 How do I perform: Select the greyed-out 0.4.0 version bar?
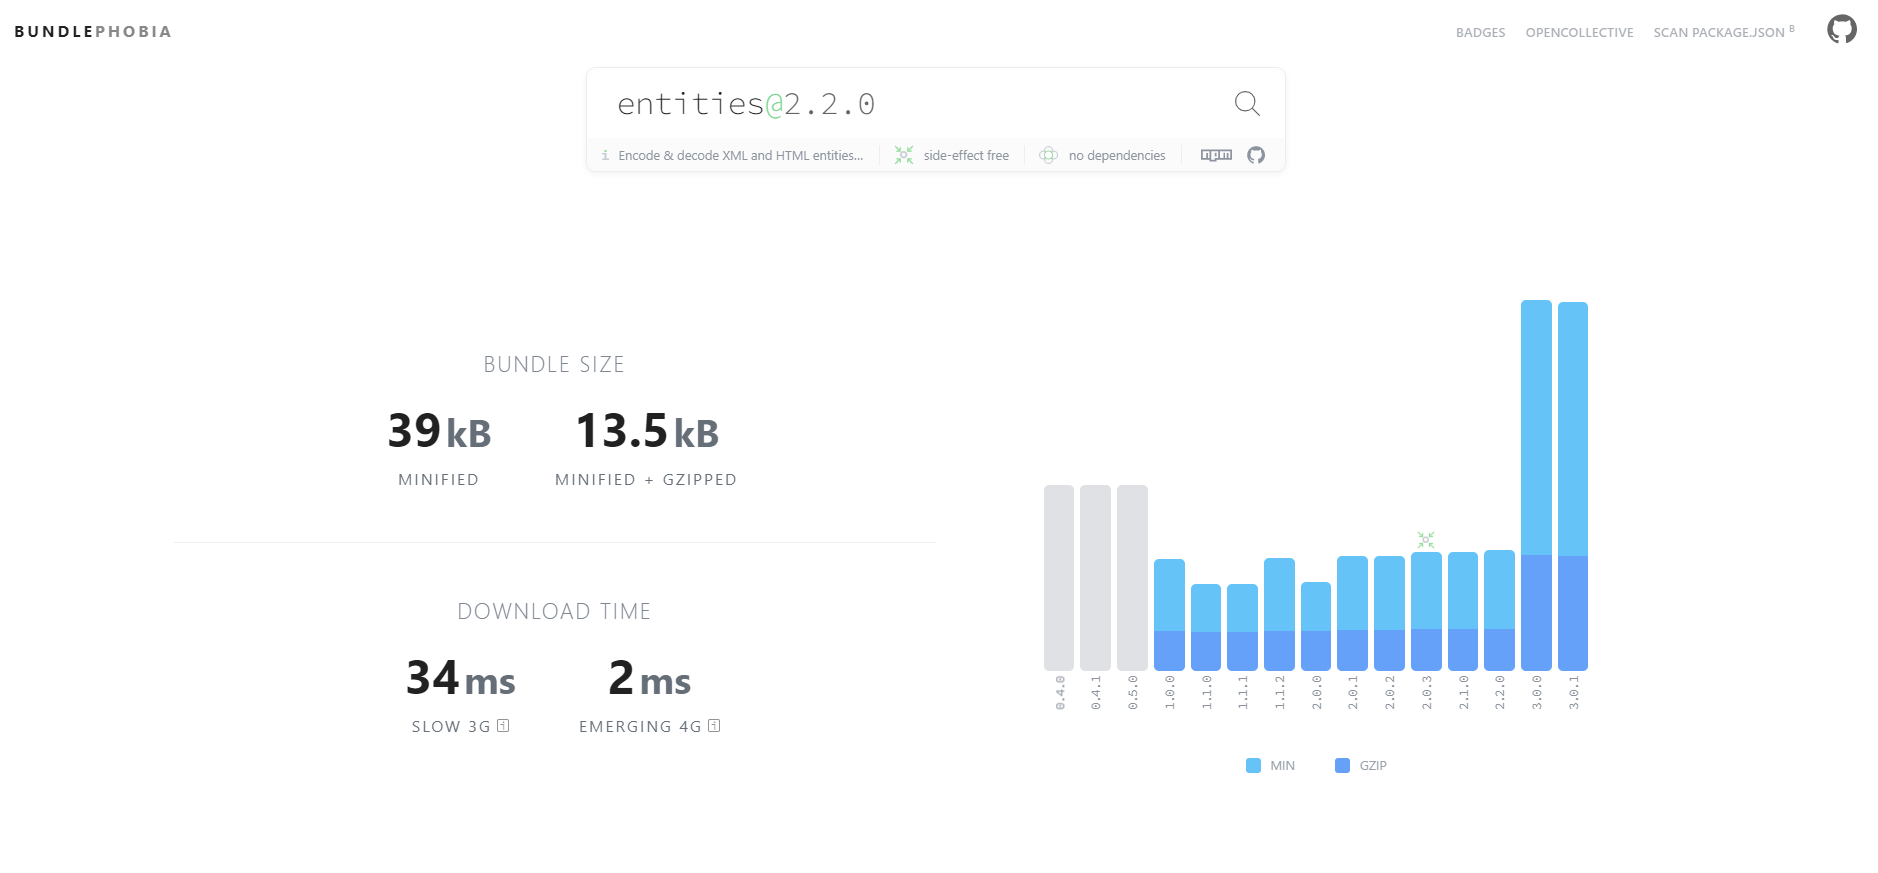point(1059,578)
